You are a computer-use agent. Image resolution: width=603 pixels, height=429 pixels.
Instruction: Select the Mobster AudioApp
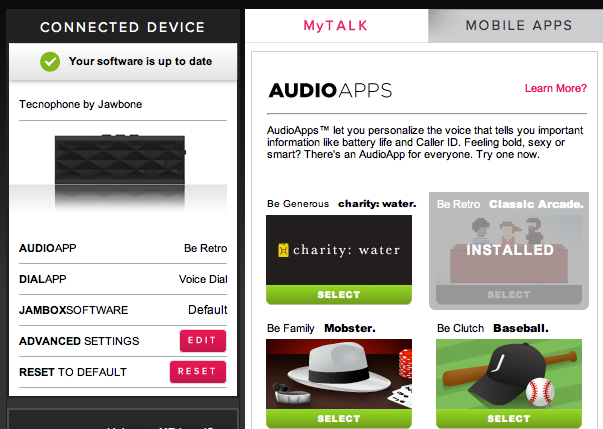339,418
